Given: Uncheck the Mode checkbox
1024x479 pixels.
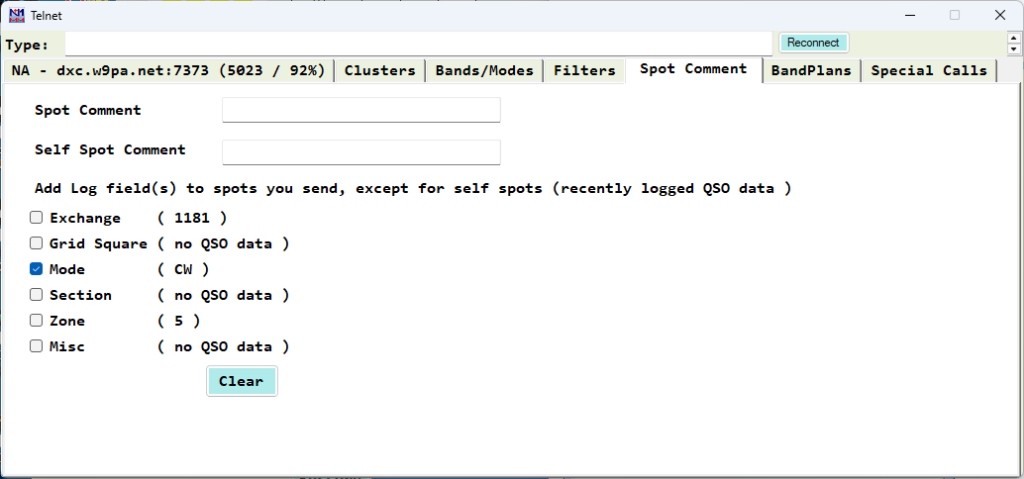Looking at the screenshot, I should coord(36,270).
